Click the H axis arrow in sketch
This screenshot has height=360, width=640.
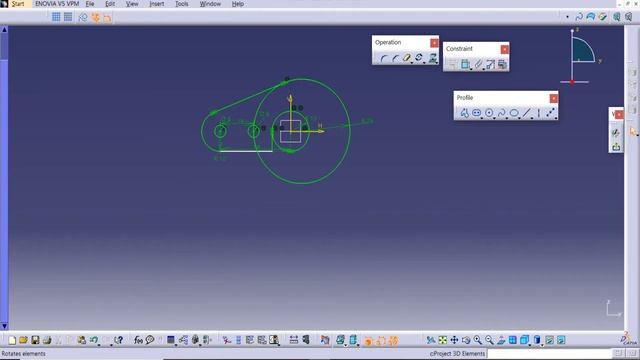[321, 131]
